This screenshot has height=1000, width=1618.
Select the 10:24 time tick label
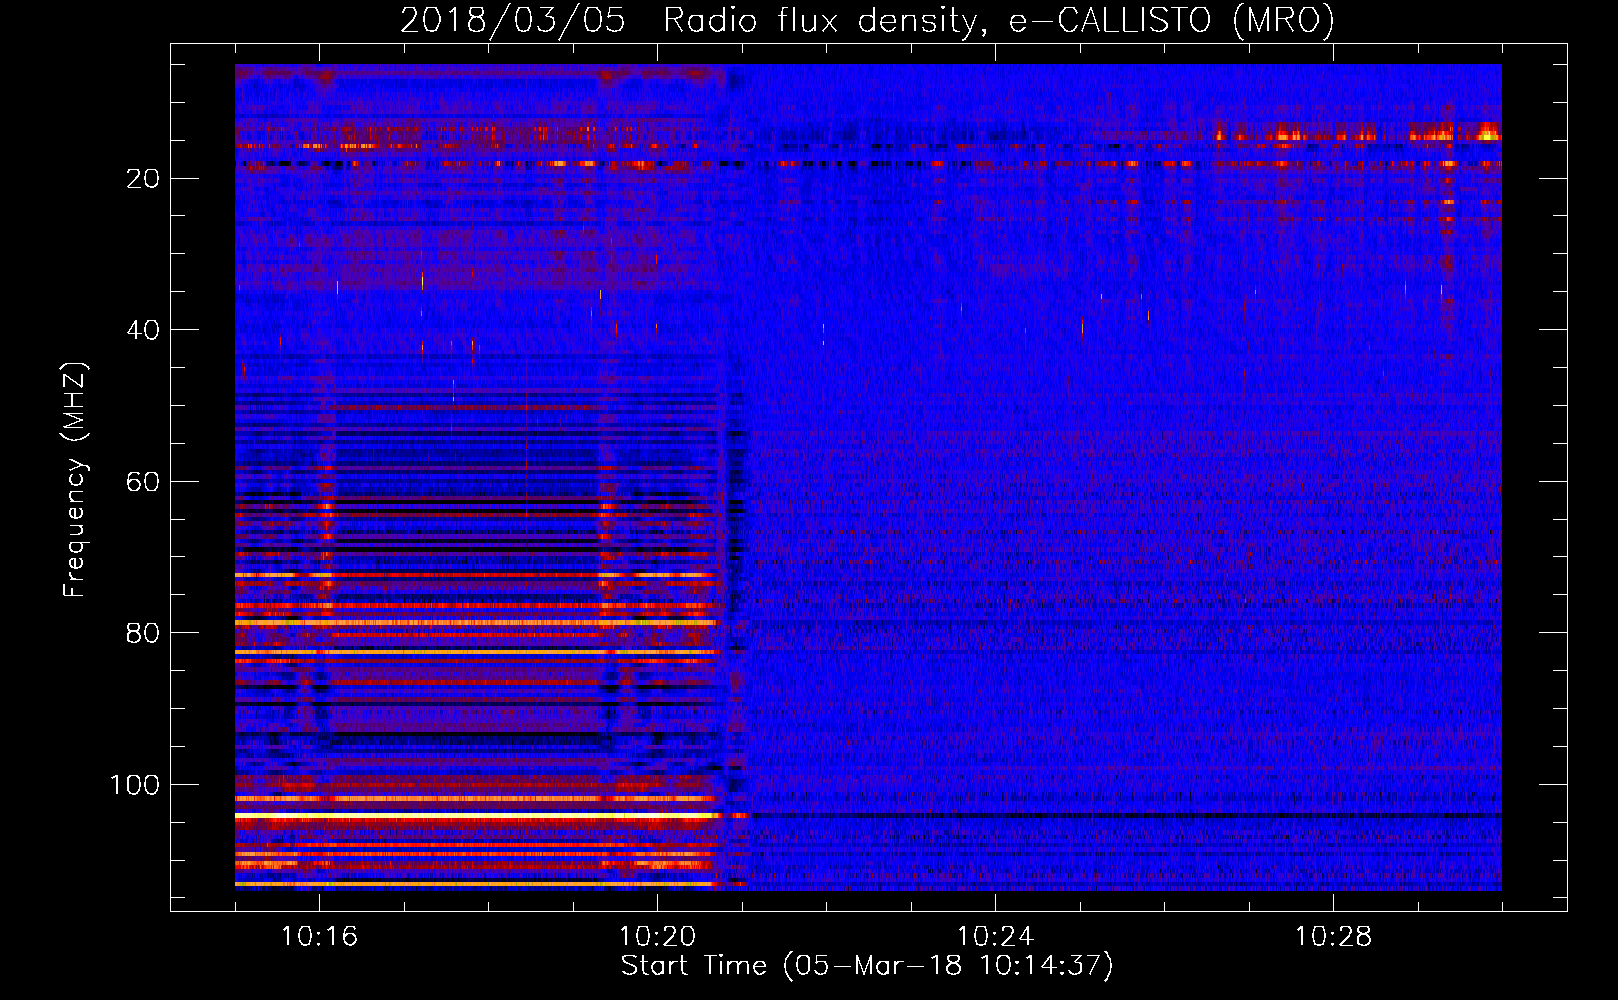coord(995,937)
